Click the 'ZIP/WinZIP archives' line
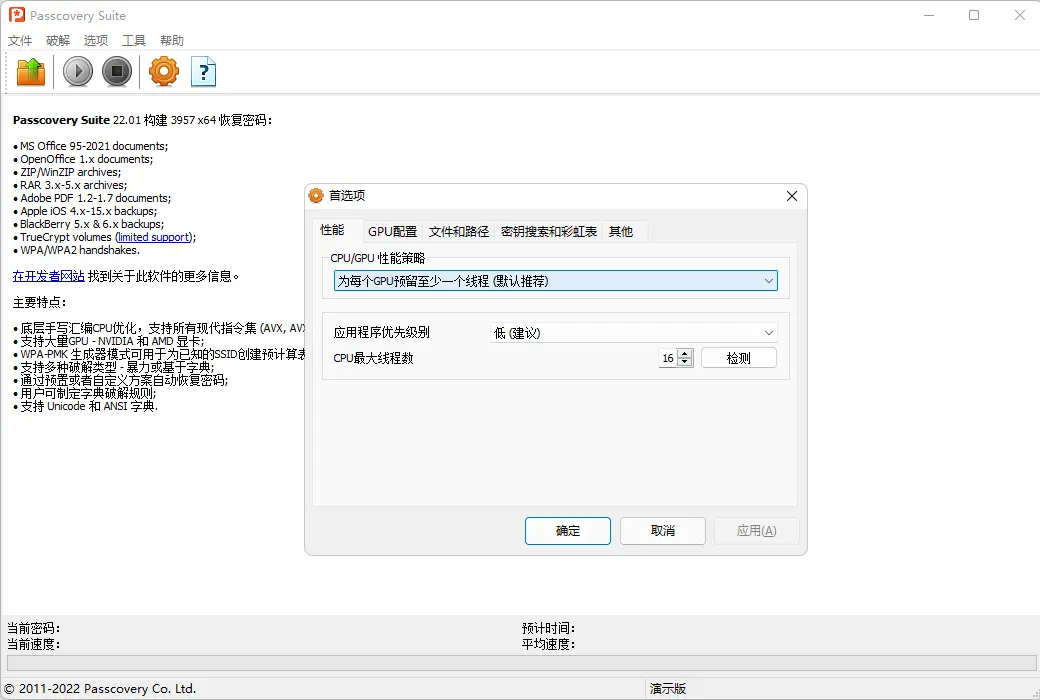Screen dimensions: 1040x700 (x=70, y=173)
